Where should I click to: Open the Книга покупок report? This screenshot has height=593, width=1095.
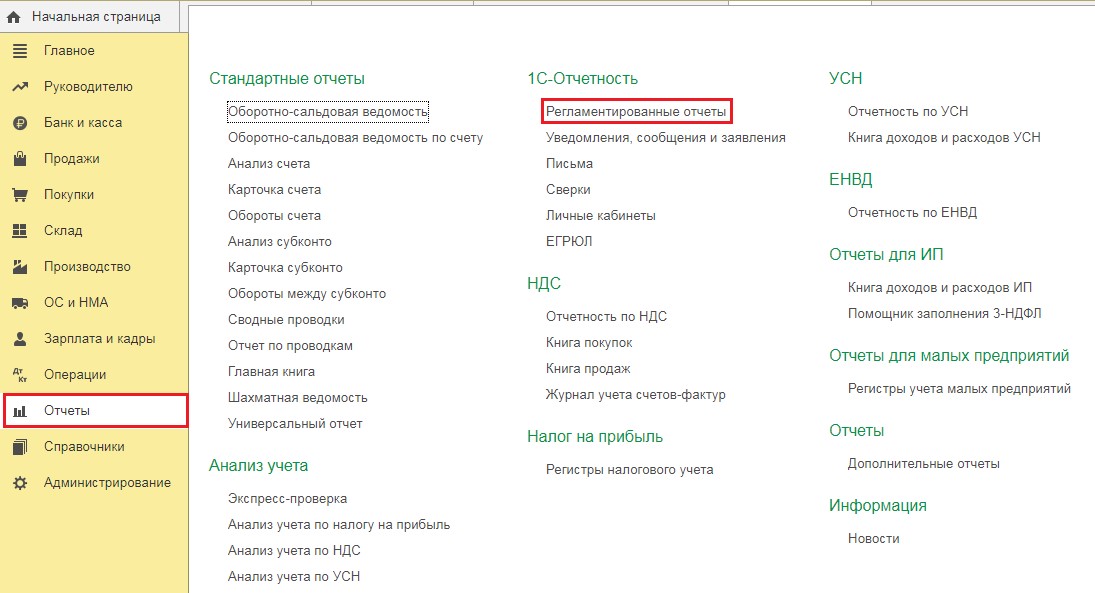click(589, 342)
